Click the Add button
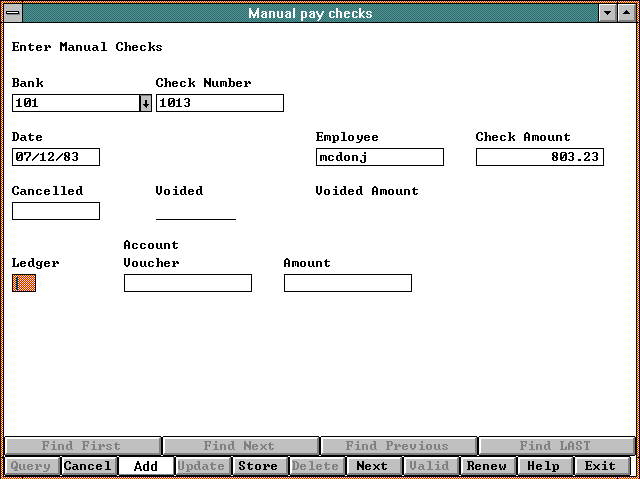 (x=145, y=466)
